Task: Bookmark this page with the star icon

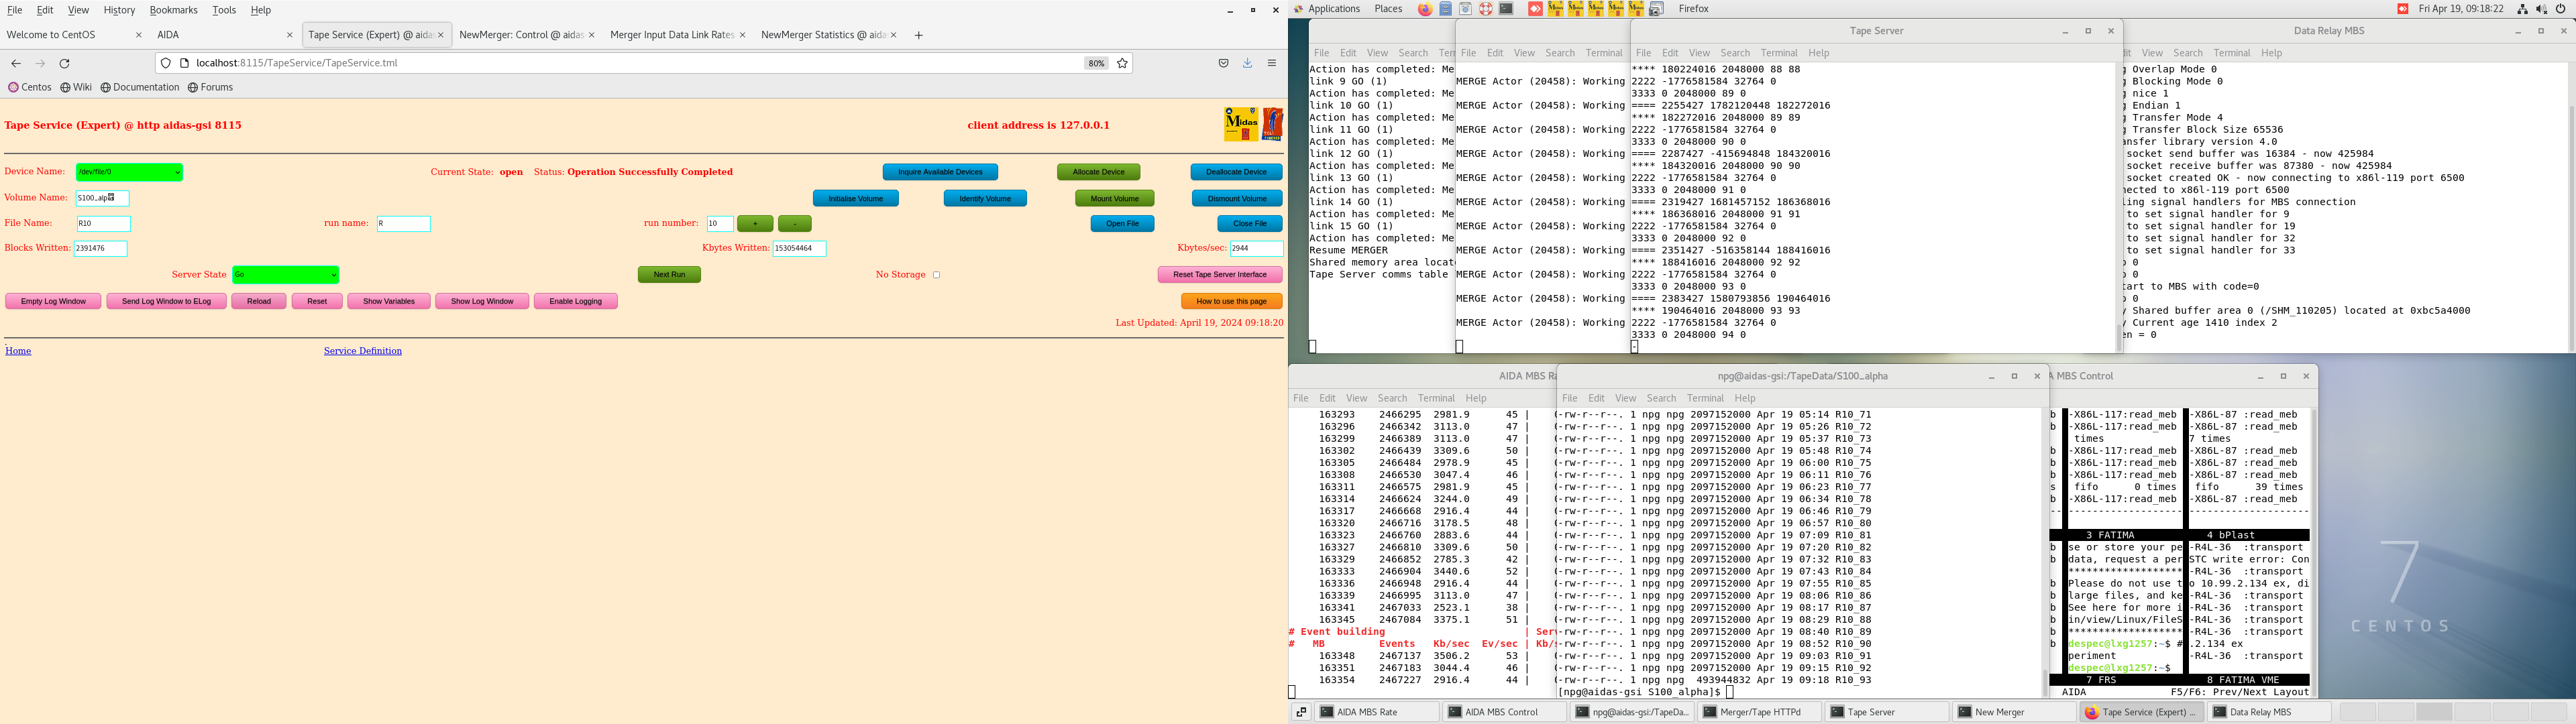Action: point(1122,63)
